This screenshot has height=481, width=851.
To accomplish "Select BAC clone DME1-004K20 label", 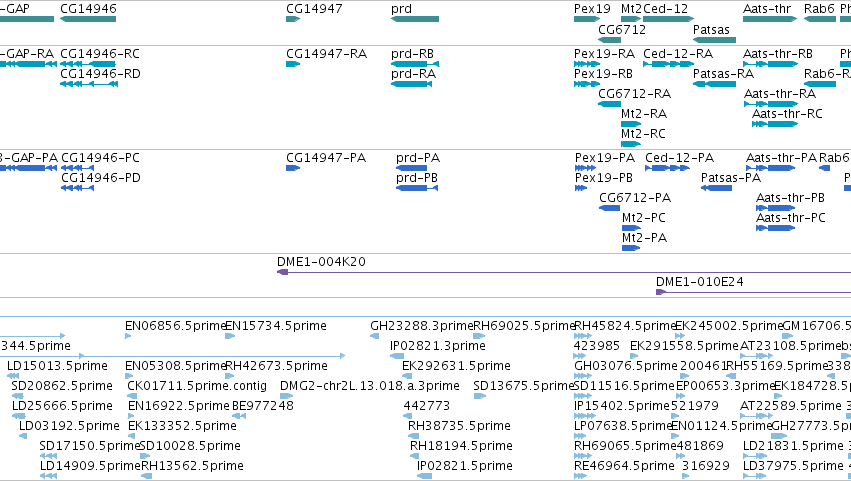I will tap(321, 262).
